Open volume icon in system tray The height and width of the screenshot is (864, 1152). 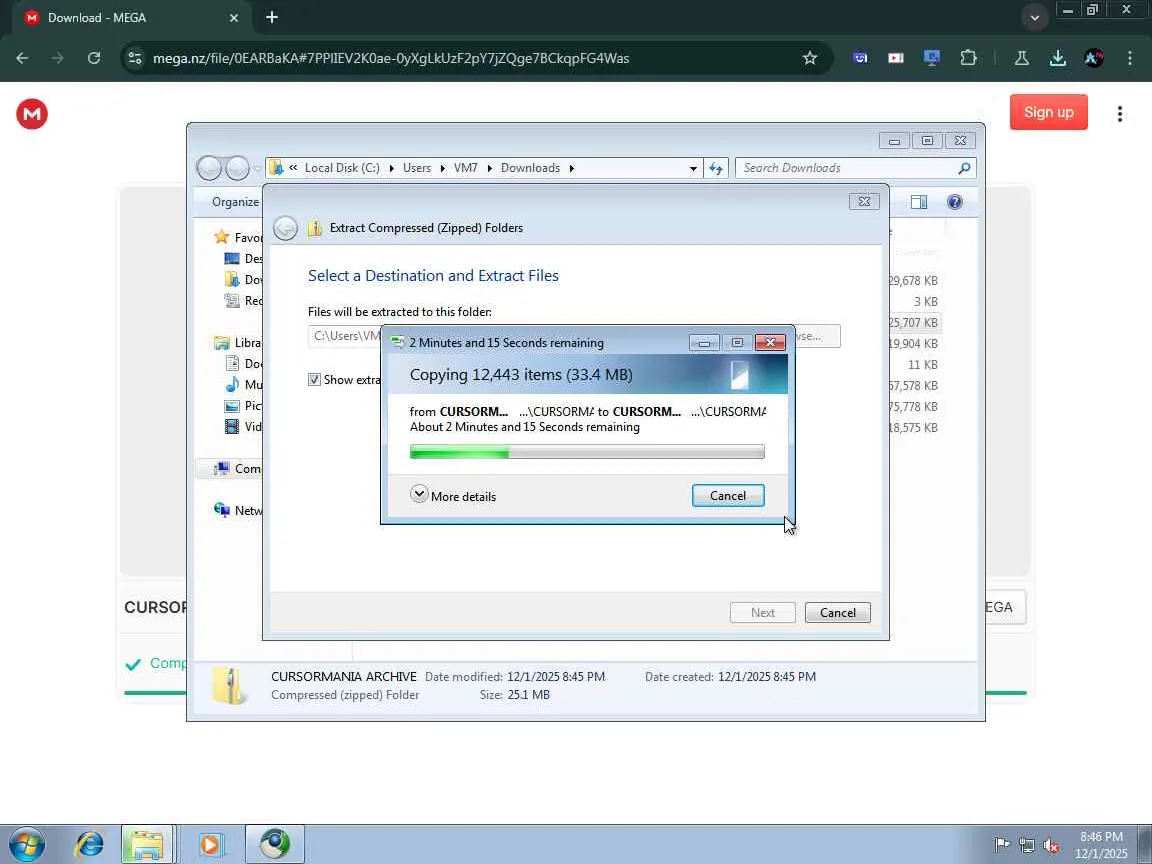tap(1051, 846)
